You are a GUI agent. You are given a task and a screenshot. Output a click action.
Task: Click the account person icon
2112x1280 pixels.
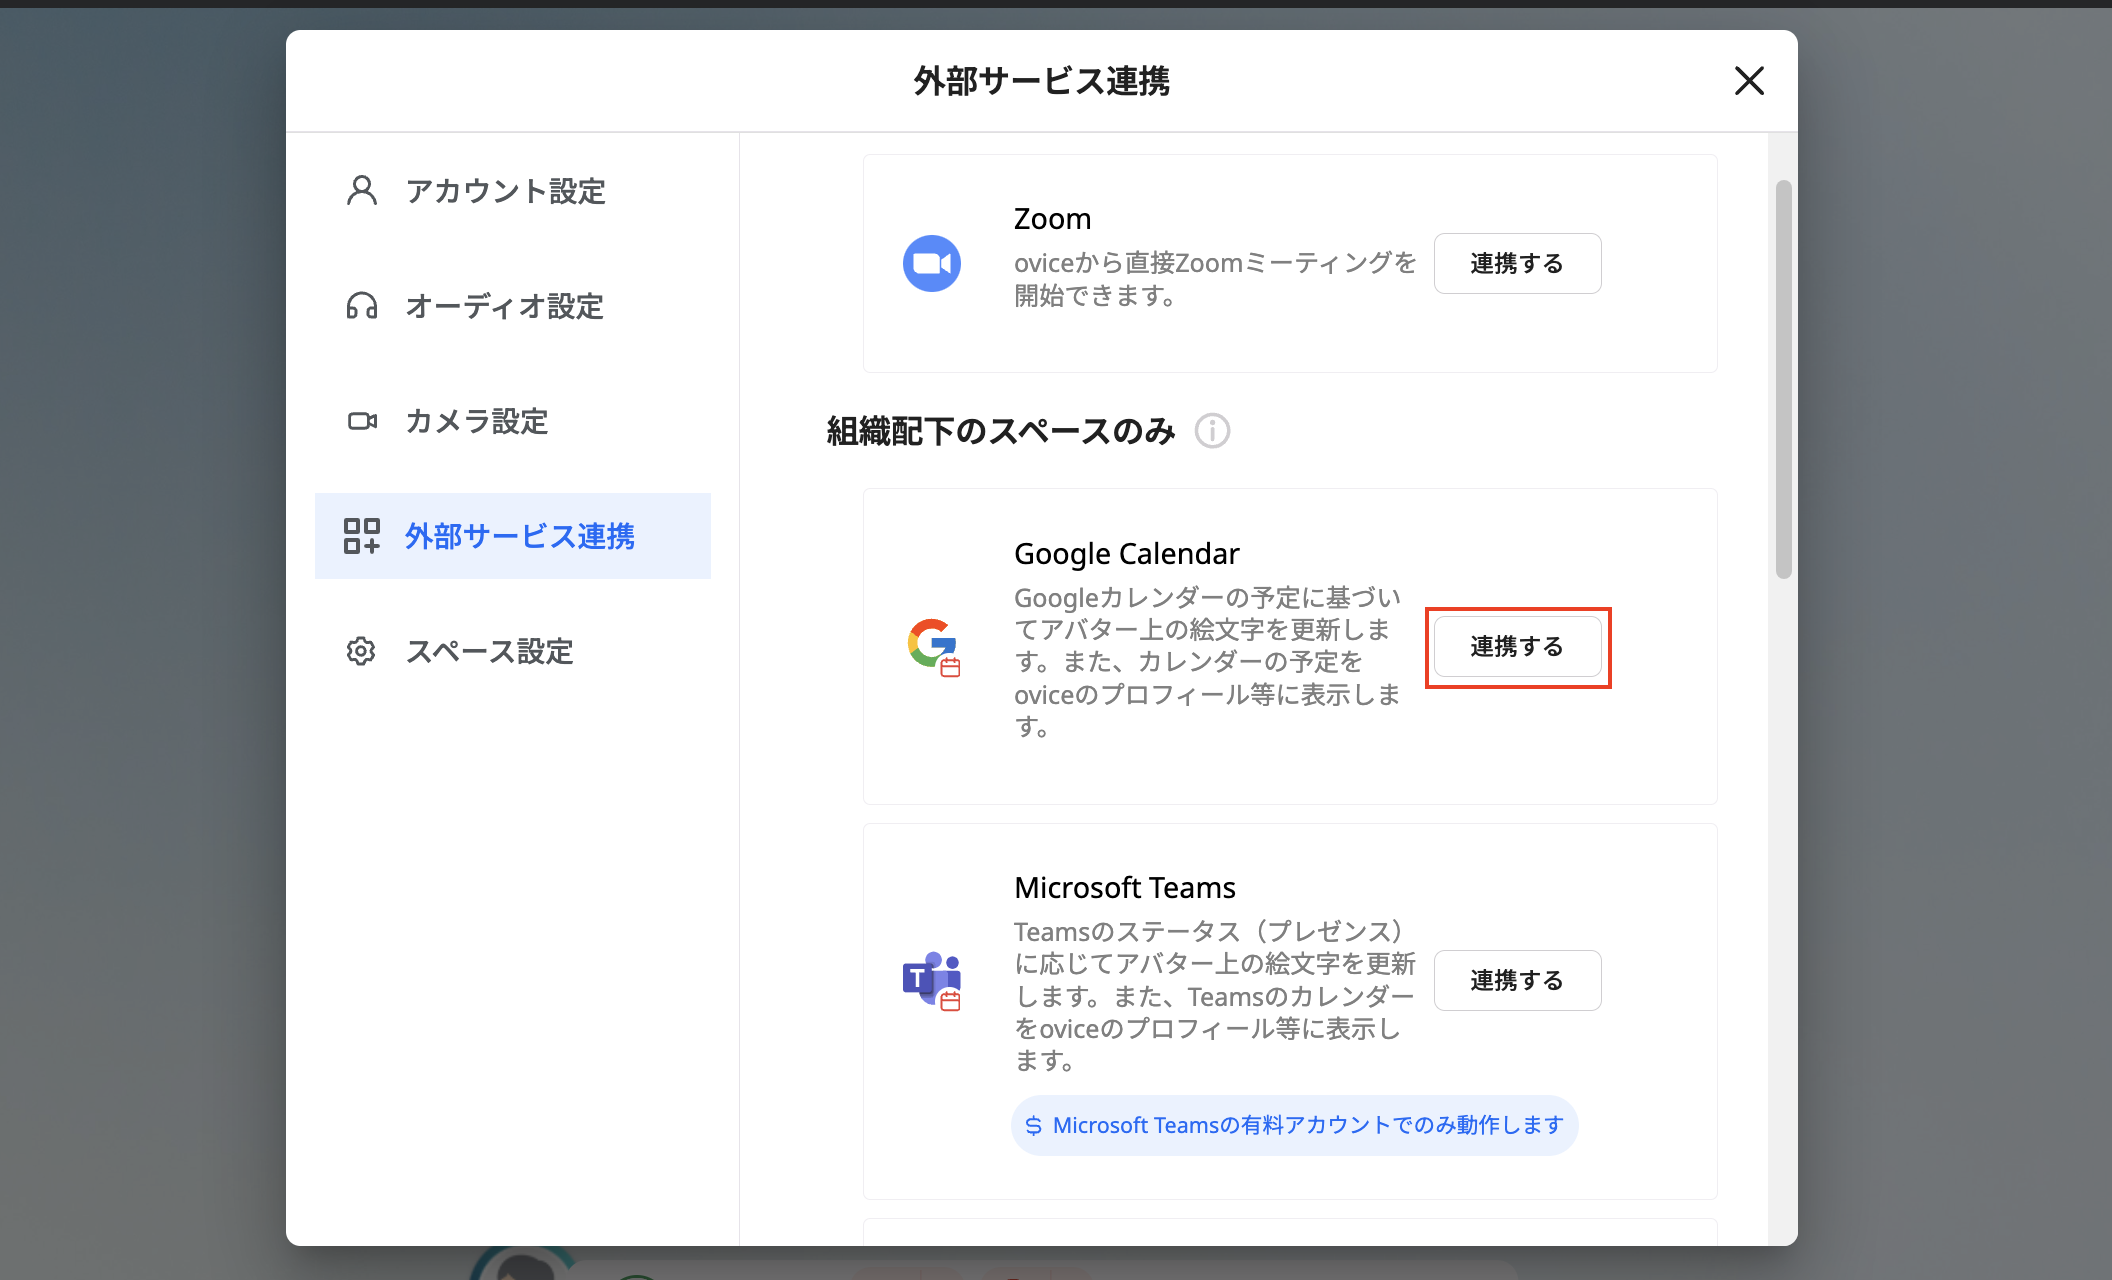point(361,191)
